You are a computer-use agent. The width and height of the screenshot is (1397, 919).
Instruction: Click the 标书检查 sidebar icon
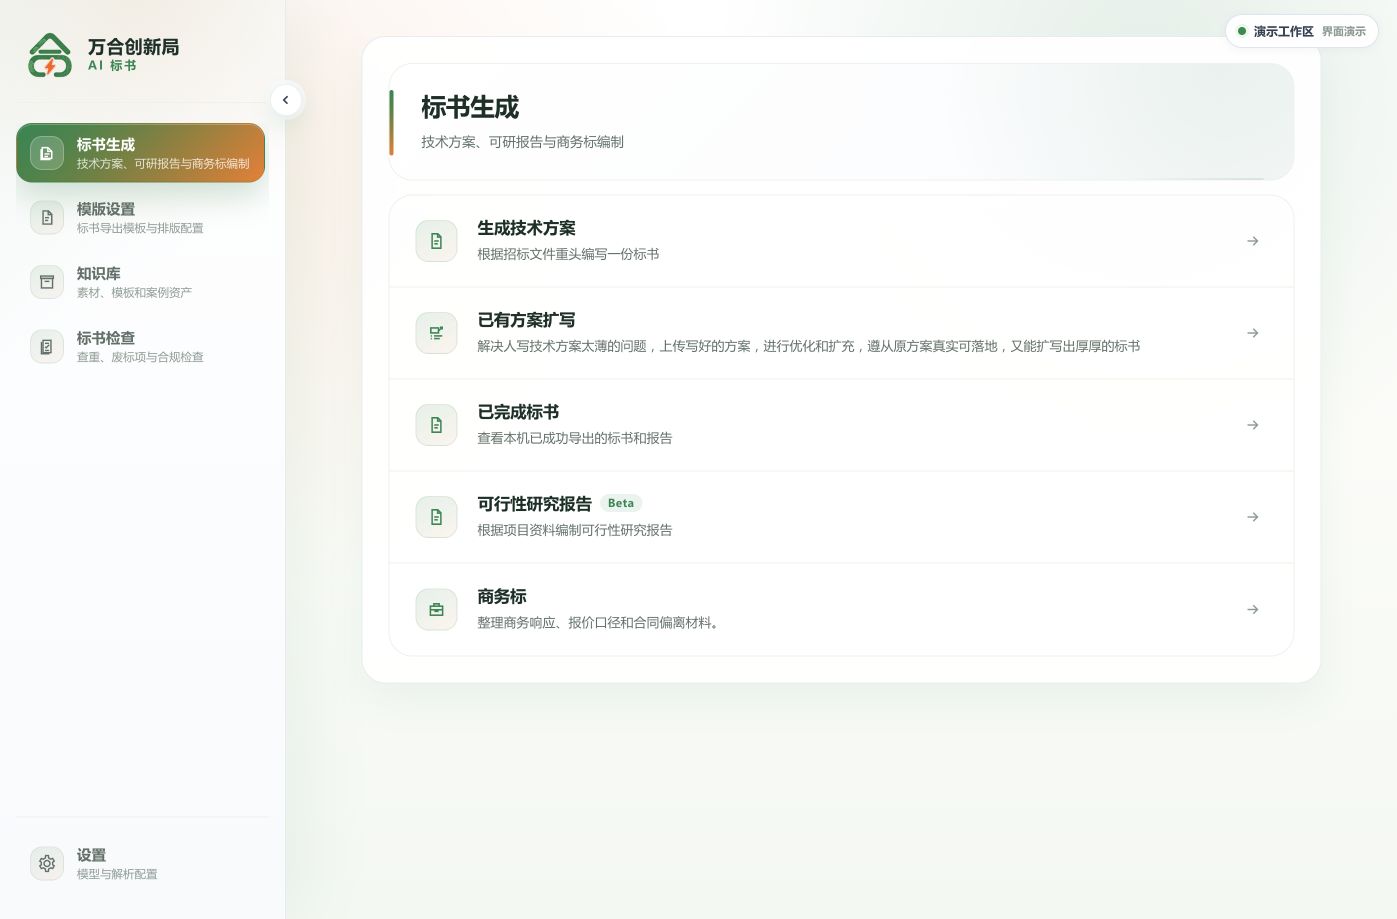(47, 347)
